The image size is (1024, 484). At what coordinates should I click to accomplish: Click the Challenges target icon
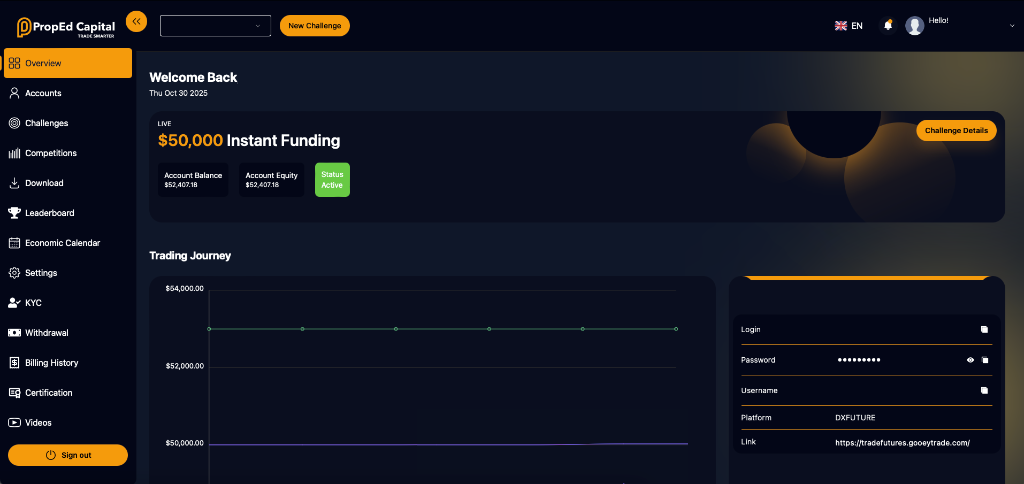14,123
